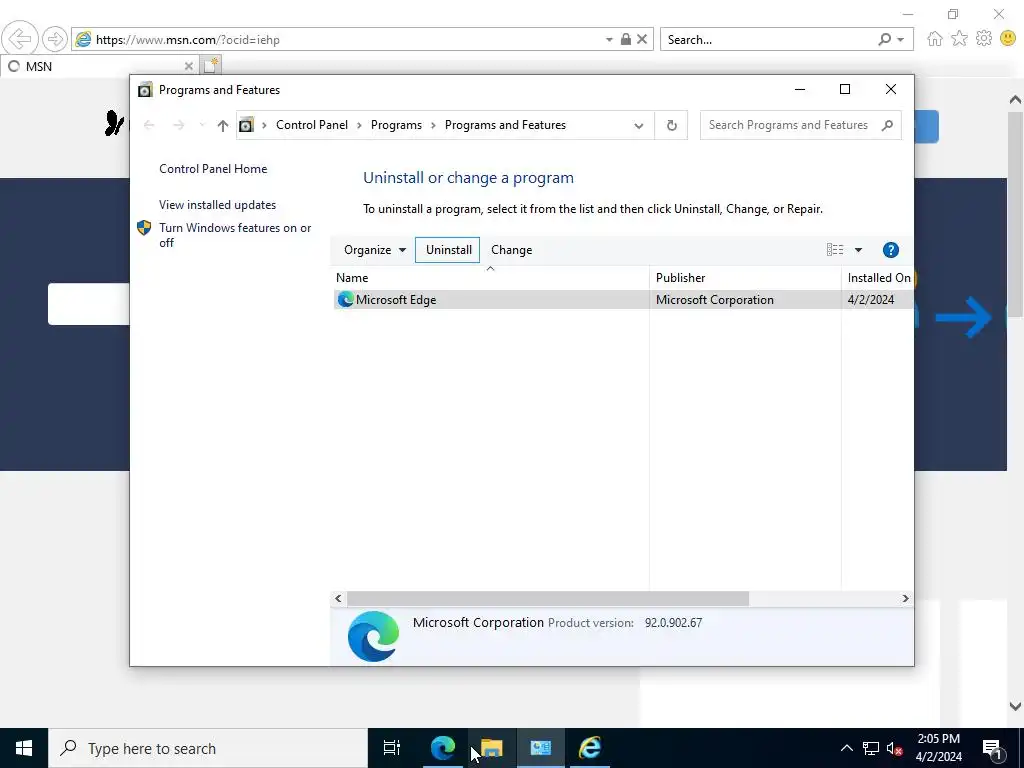
Task: Select the Microsoft Edge program row
Action: click(x=623, y=300)
